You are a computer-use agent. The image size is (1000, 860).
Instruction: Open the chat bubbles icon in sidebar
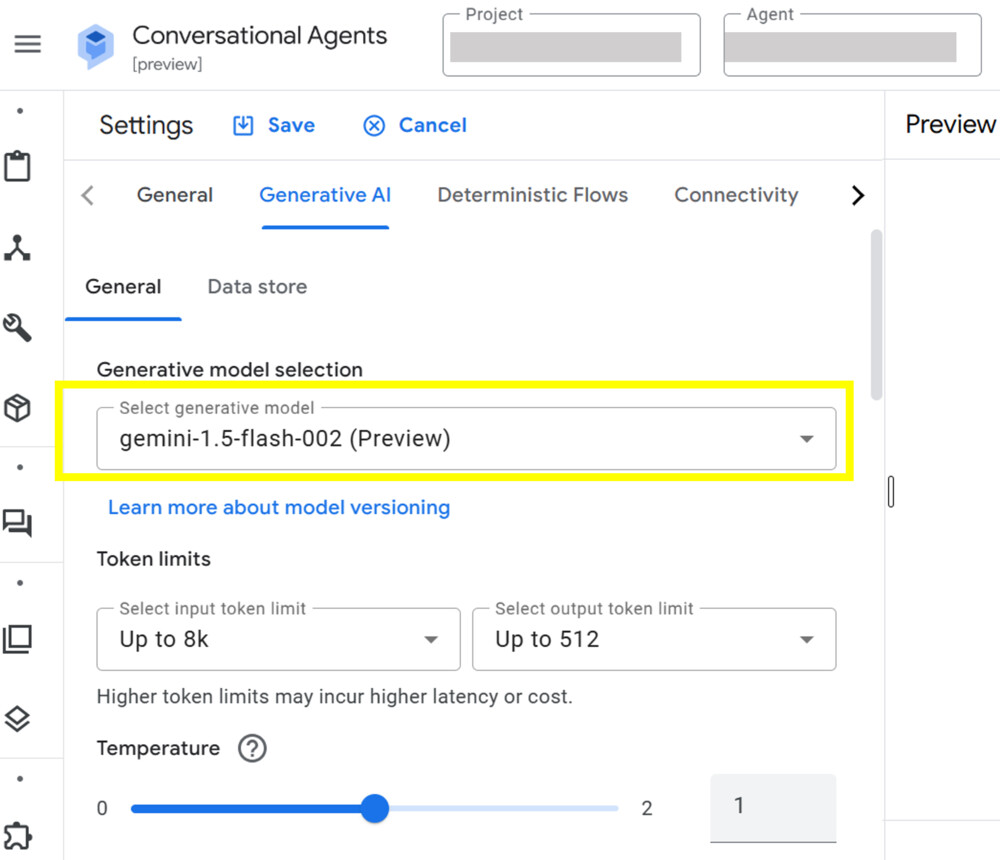18,523
